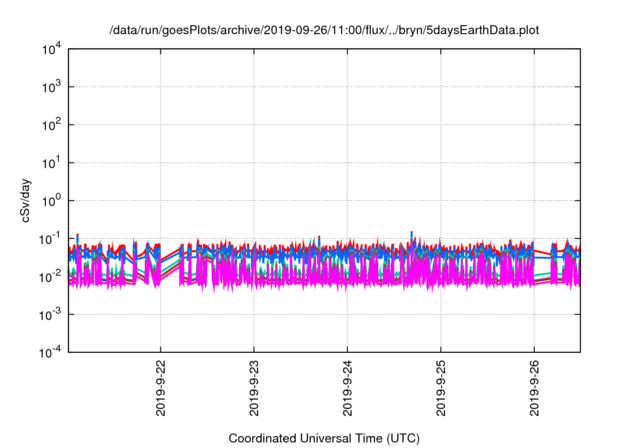This screenshot has height=448, width=640.
Task: Click the 10^1 y-axis tick label
Action: click(x=52, y=163)
